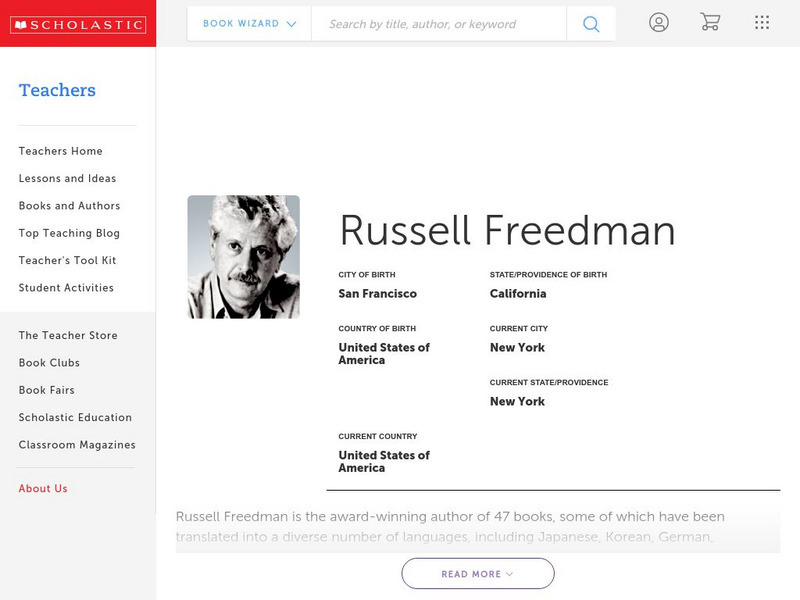The height and width of the screenshot is (600, 800).
Task: Click the About Us link
Action: (x=43, y=489)
